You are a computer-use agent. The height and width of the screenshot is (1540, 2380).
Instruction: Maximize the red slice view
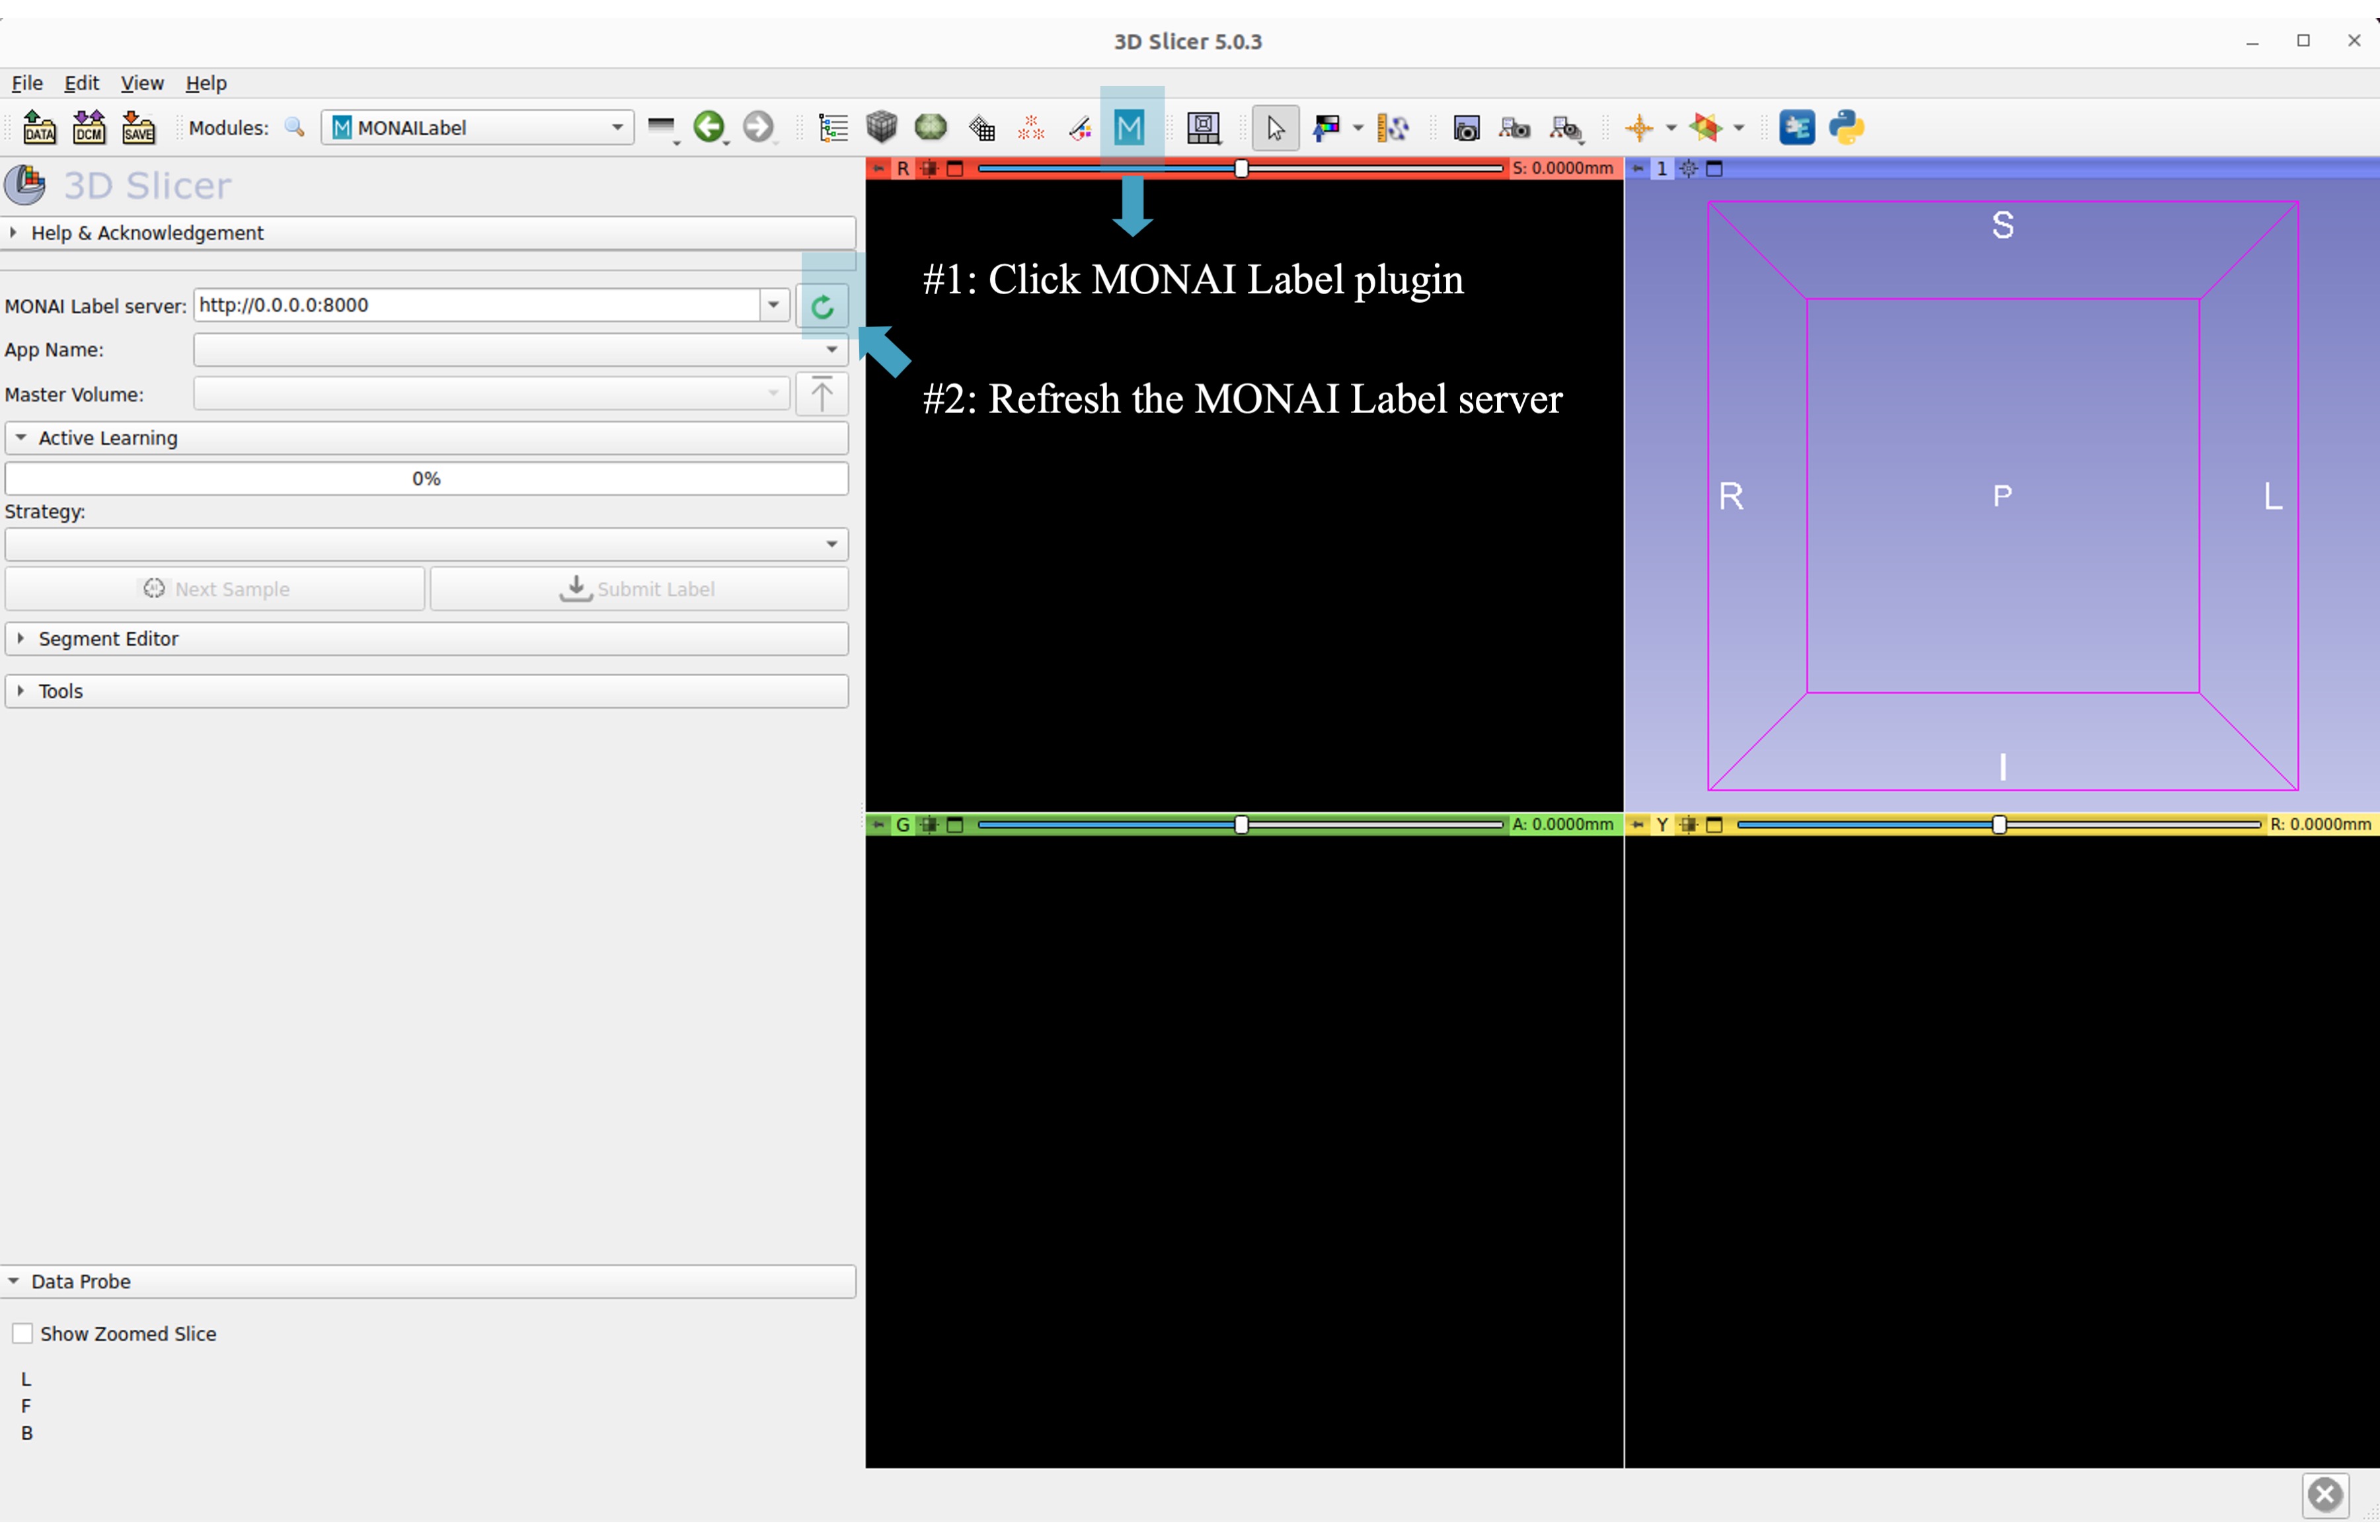(x=955, y=169)
